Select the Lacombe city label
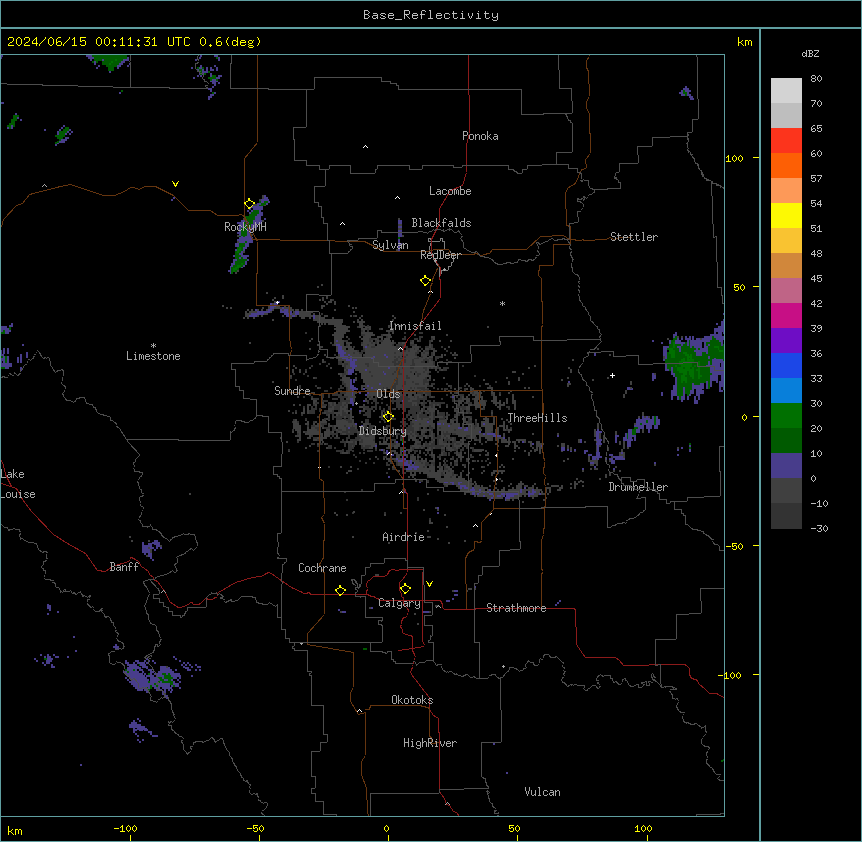This screenshot has width=862, height=842. (x=450, y=191)
